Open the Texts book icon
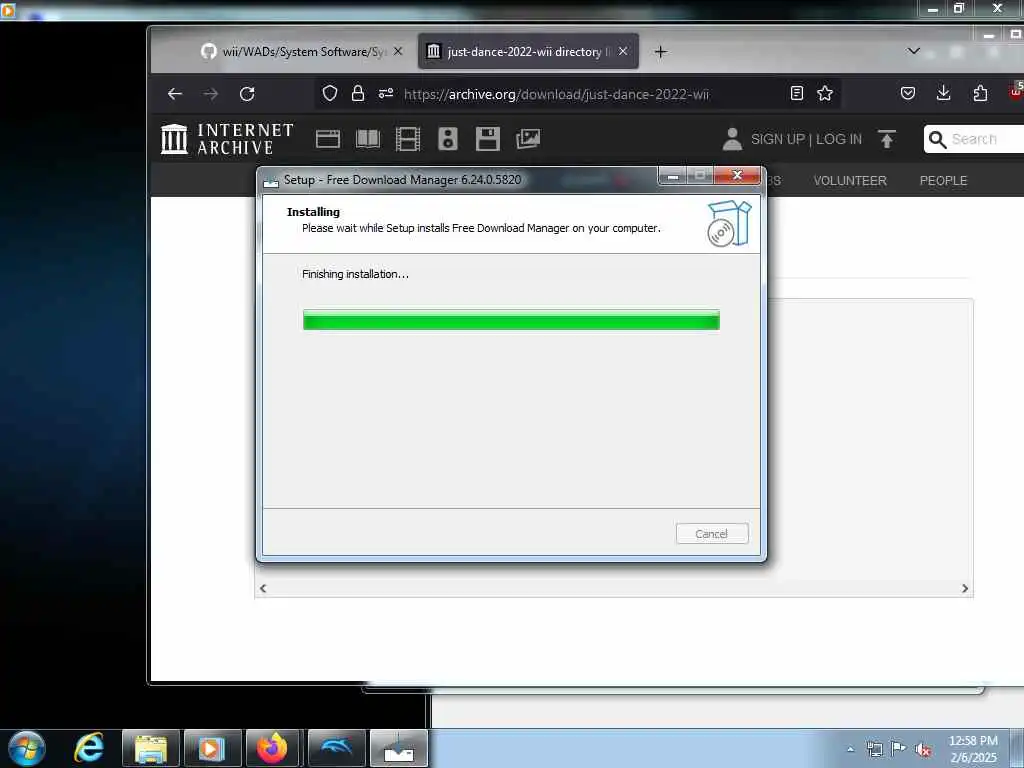Screen dimensions: 1024x768 pyautogui.click(x=368, y=139)
